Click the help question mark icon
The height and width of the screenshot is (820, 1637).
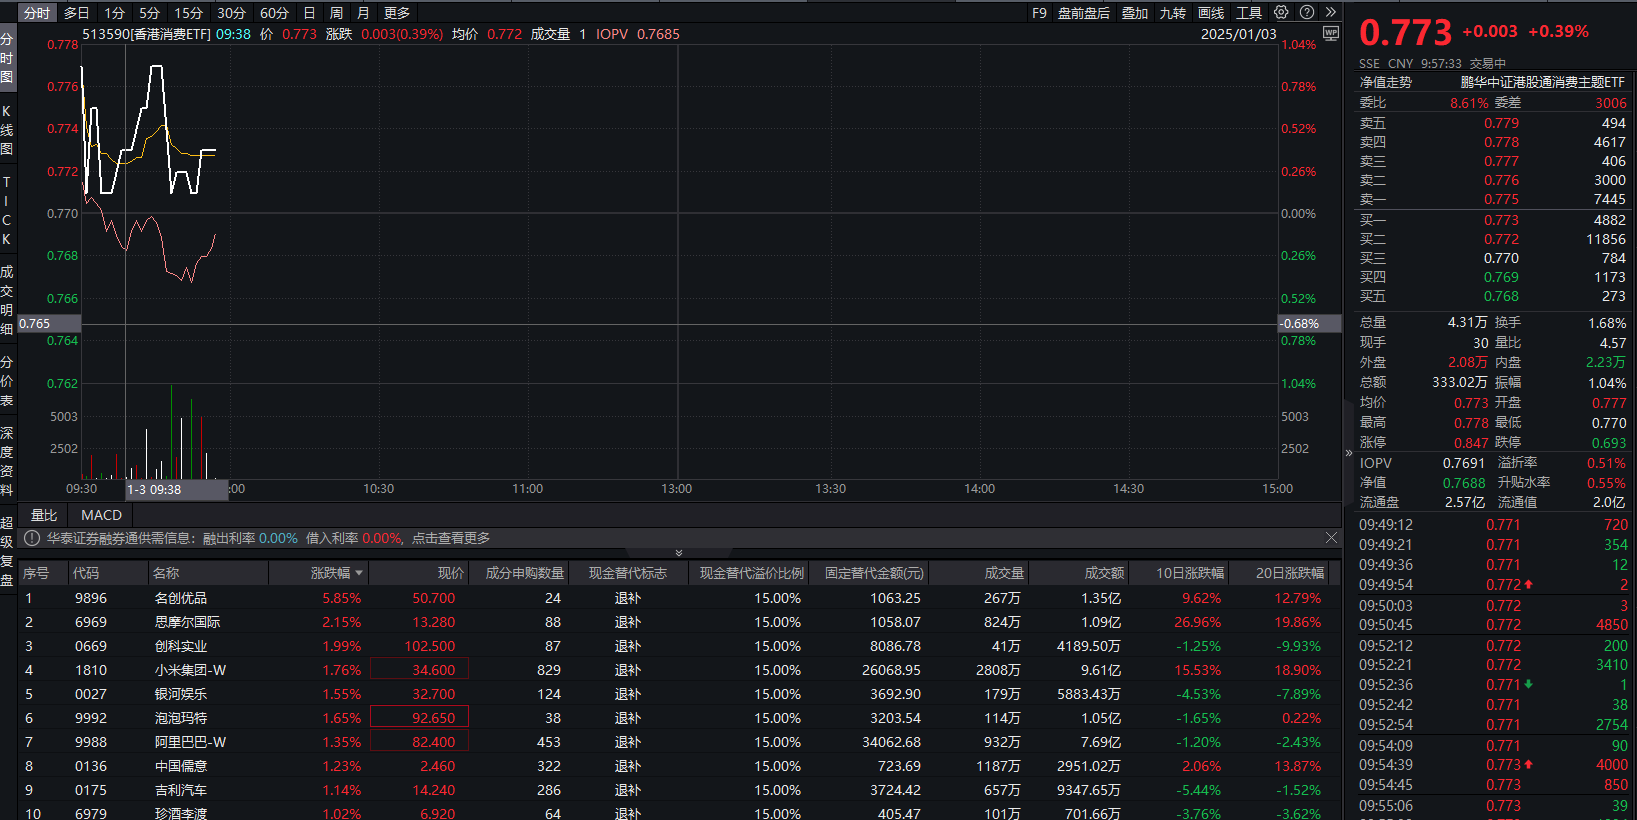pos(1307,12)
